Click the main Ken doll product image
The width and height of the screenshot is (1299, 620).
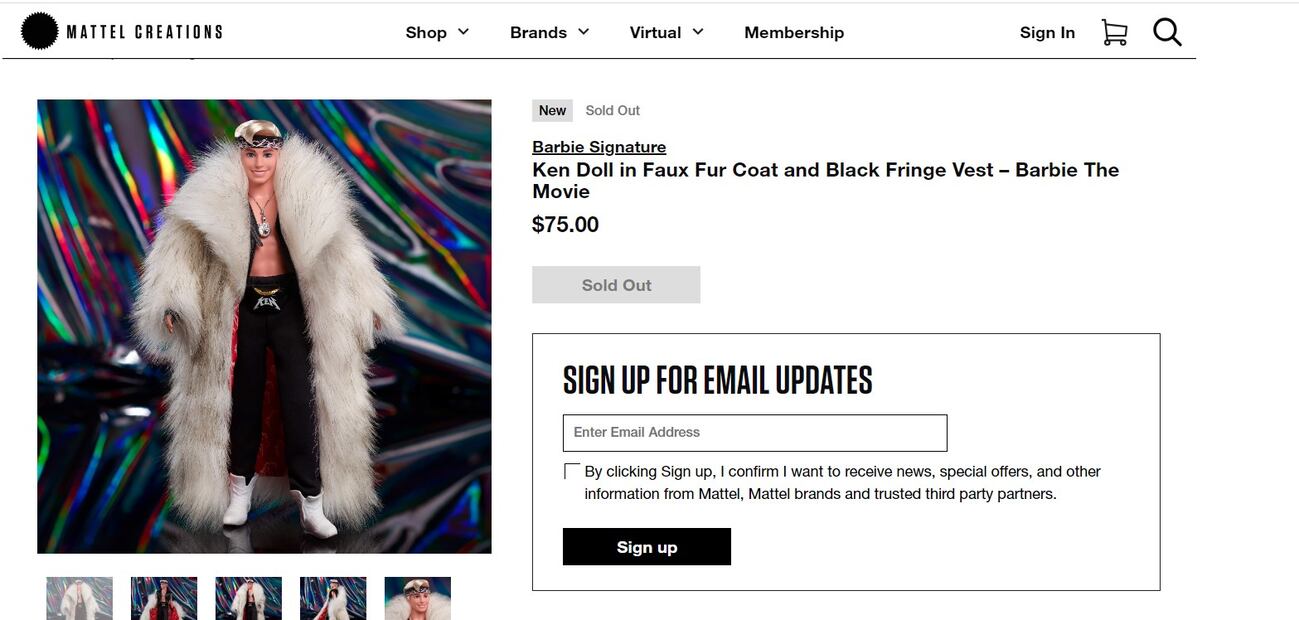[x=264, y=326]
